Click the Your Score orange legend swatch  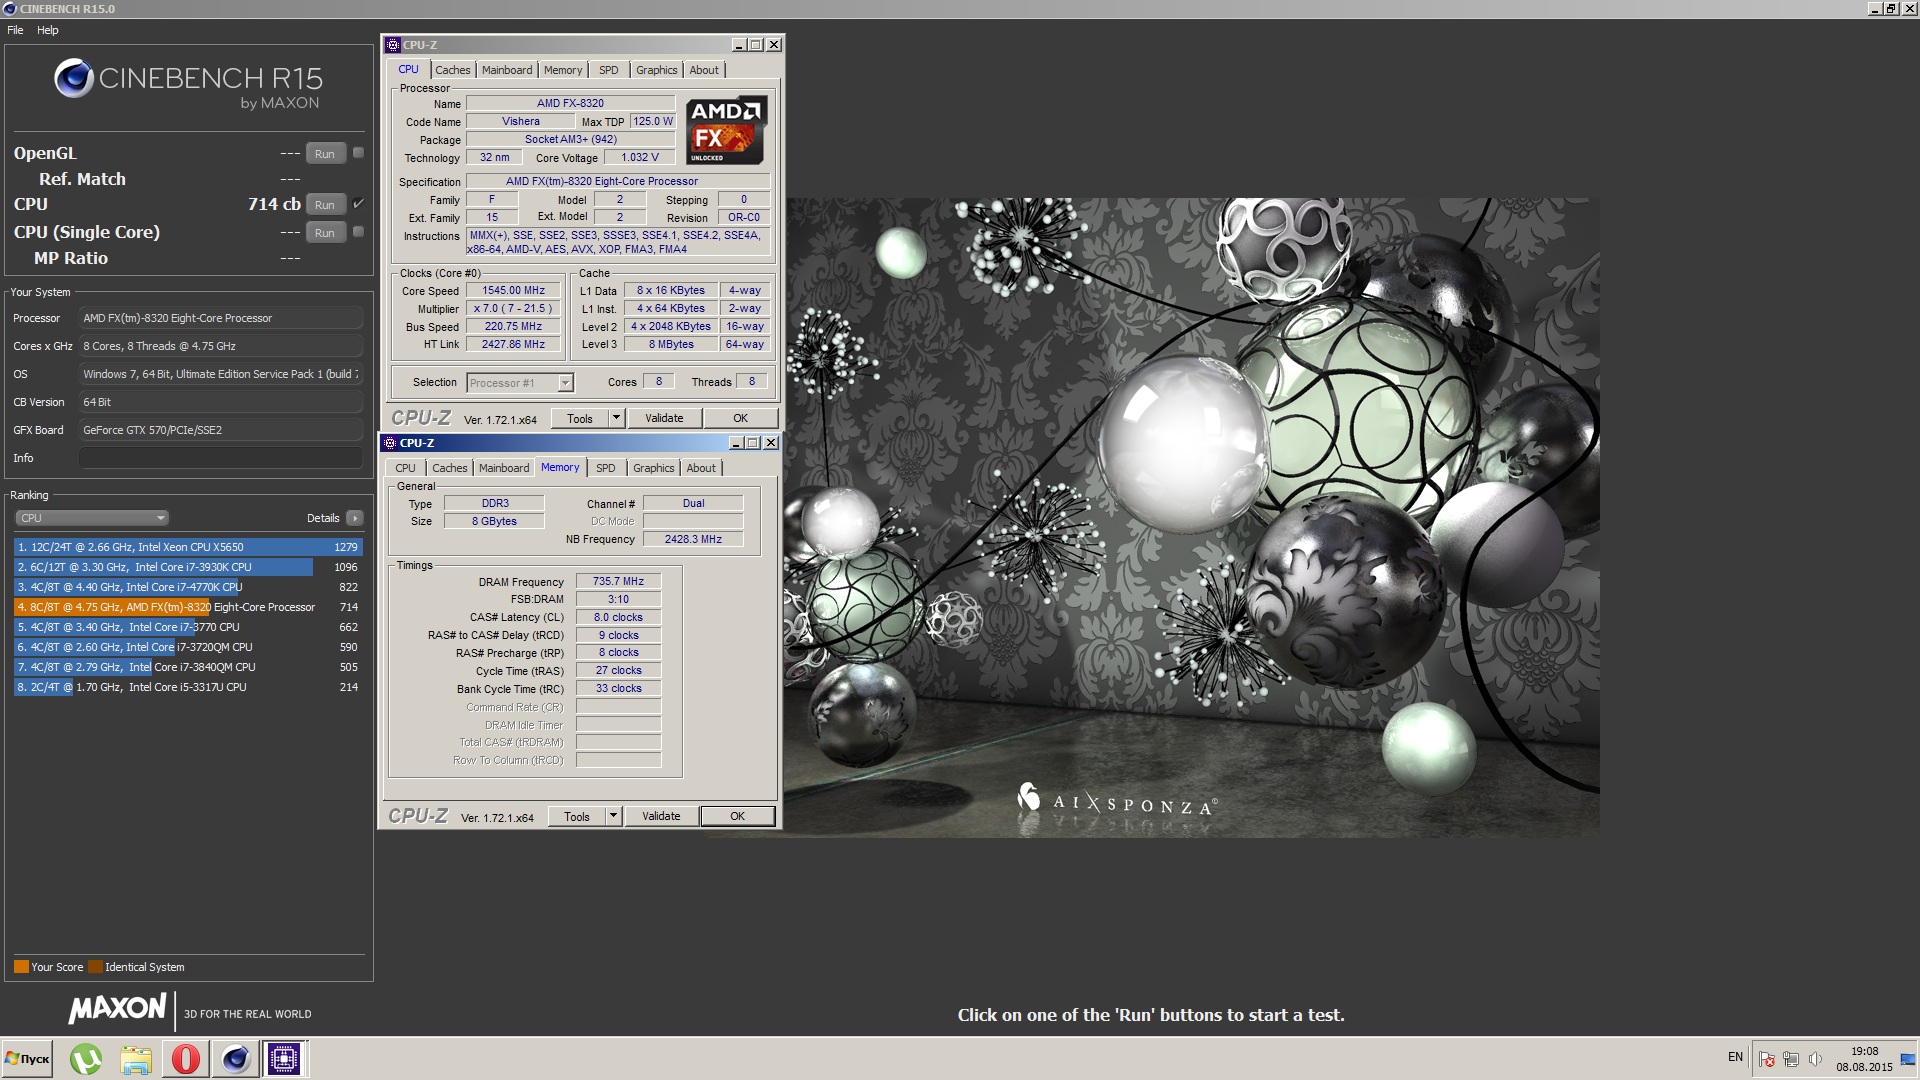pos(21,967)
